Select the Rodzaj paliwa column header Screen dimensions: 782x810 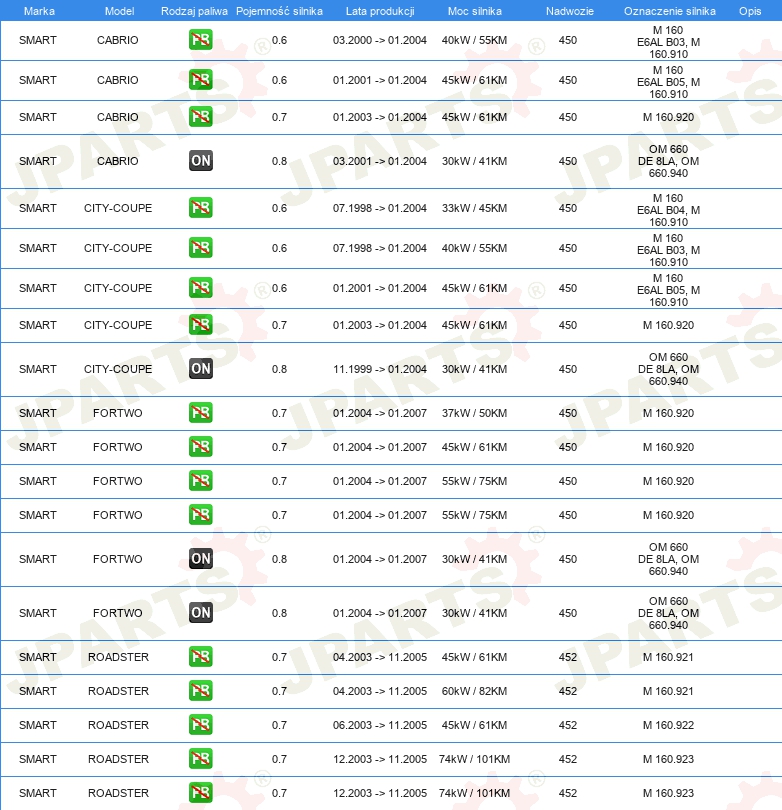pos(194,11)
